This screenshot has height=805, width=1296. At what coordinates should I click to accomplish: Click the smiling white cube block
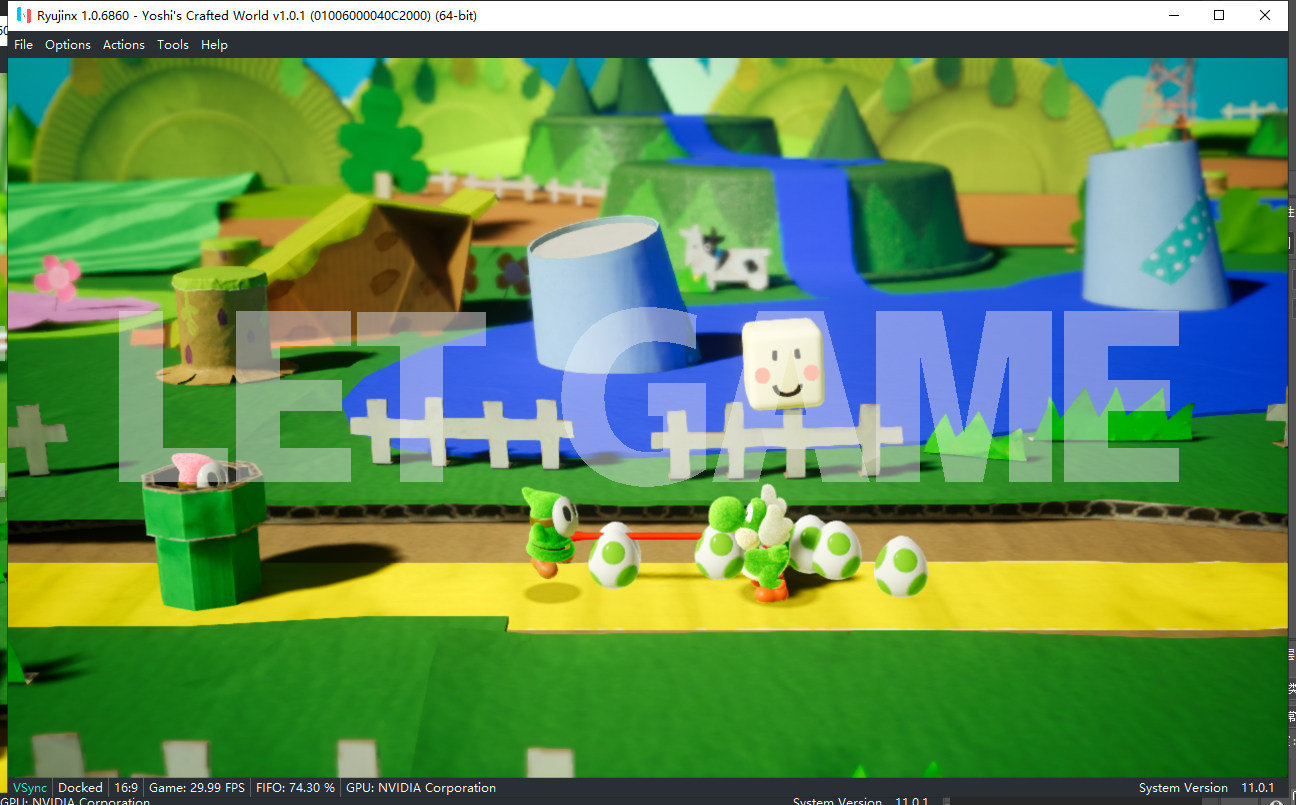[781, 363]
